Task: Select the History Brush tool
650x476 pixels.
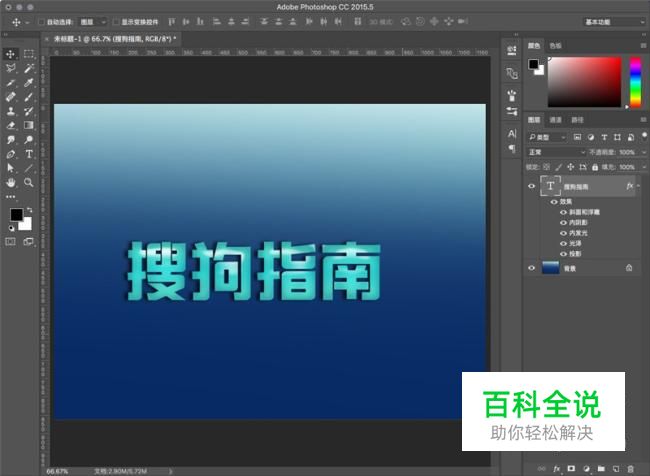Action: click(29, 111)
